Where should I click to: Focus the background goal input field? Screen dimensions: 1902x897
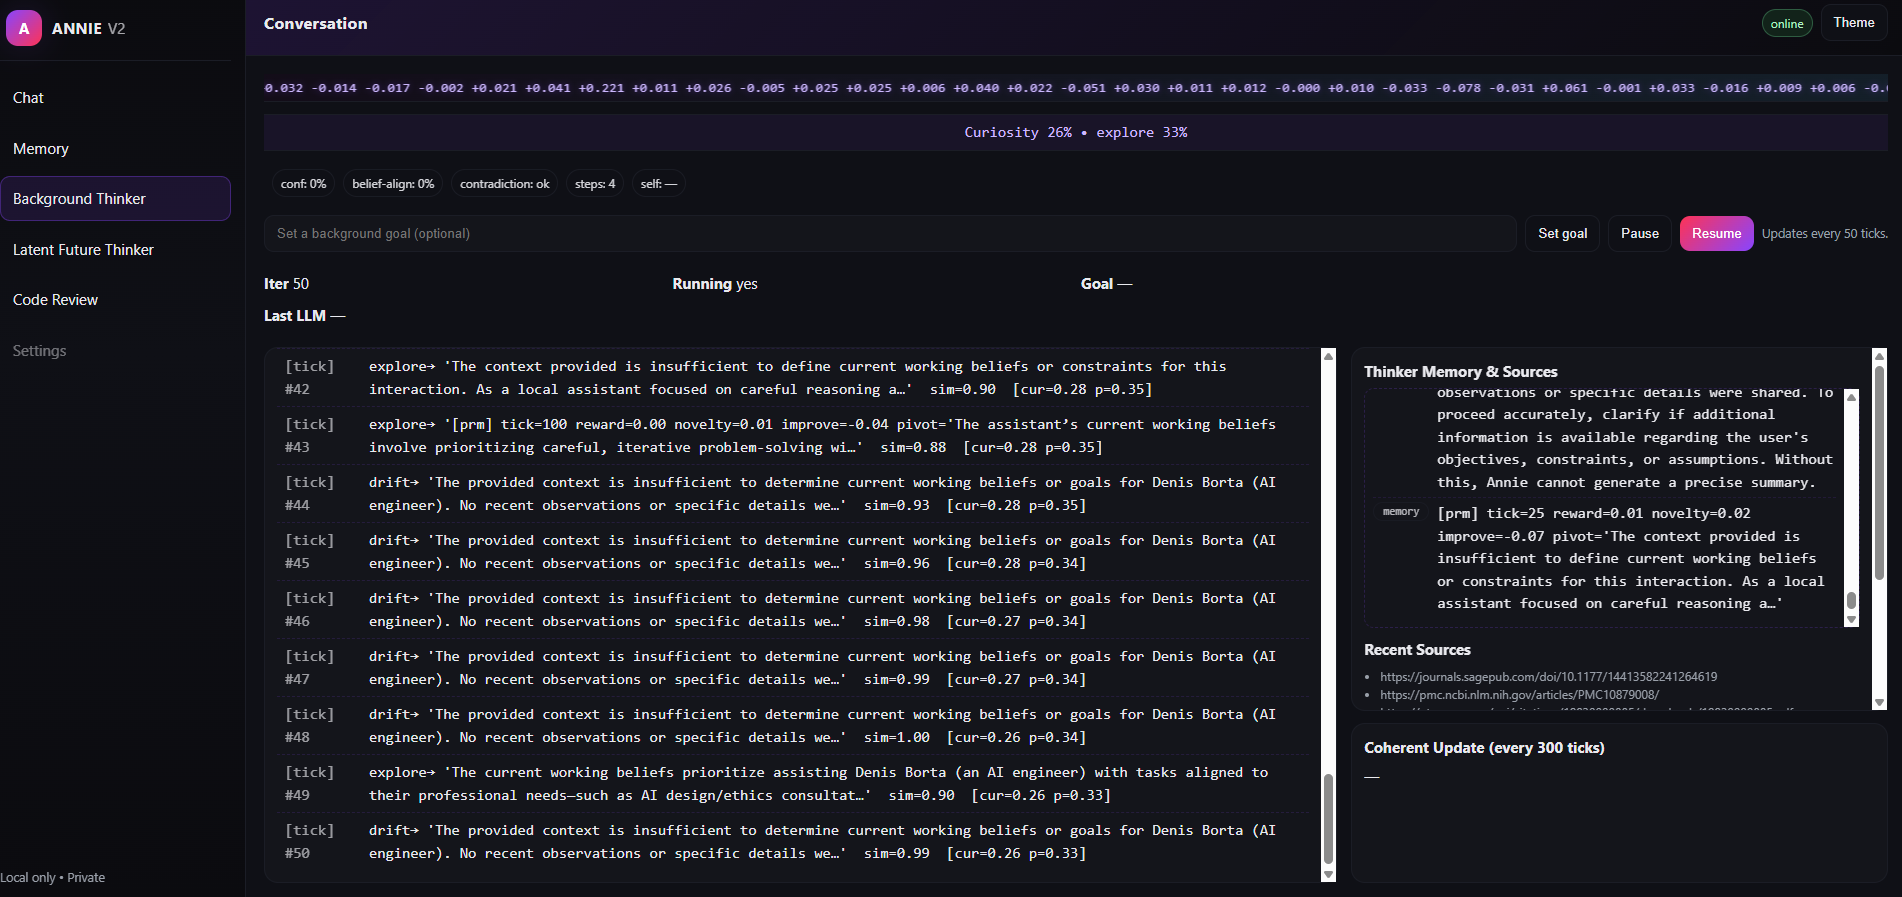pyautogui.click(x=890, y=234)
